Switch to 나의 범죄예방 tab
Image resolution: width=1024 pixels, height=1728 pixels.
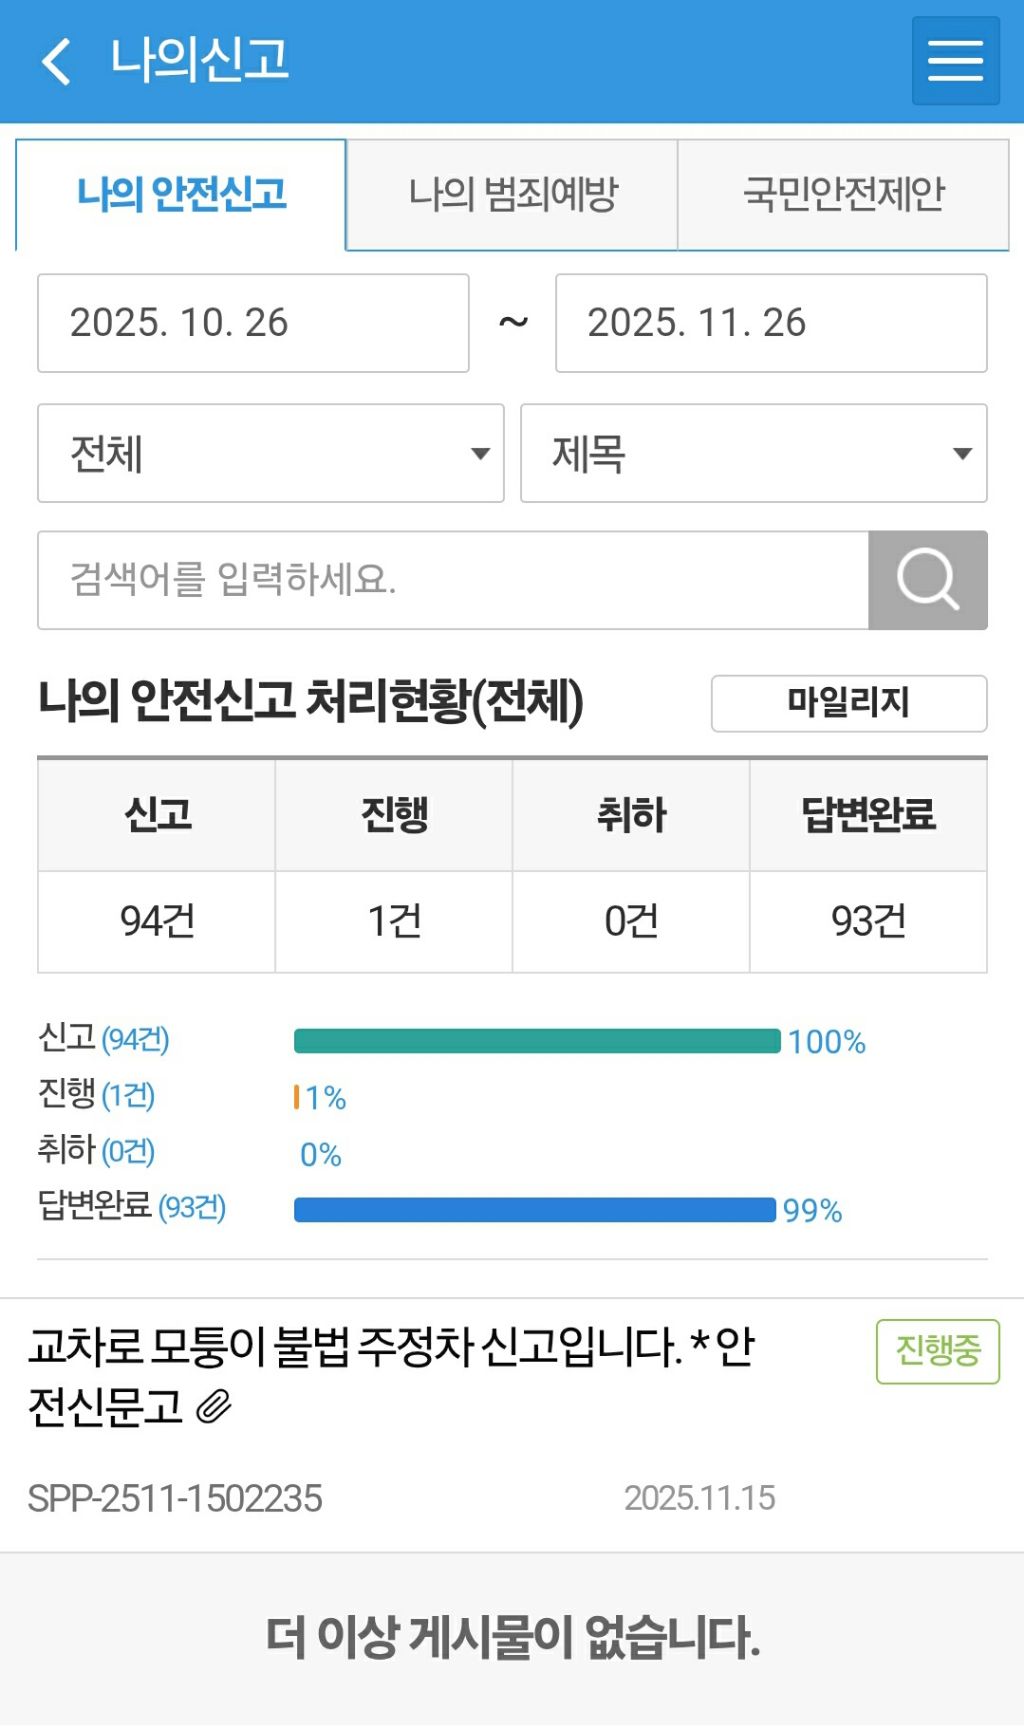pos(512,194)
